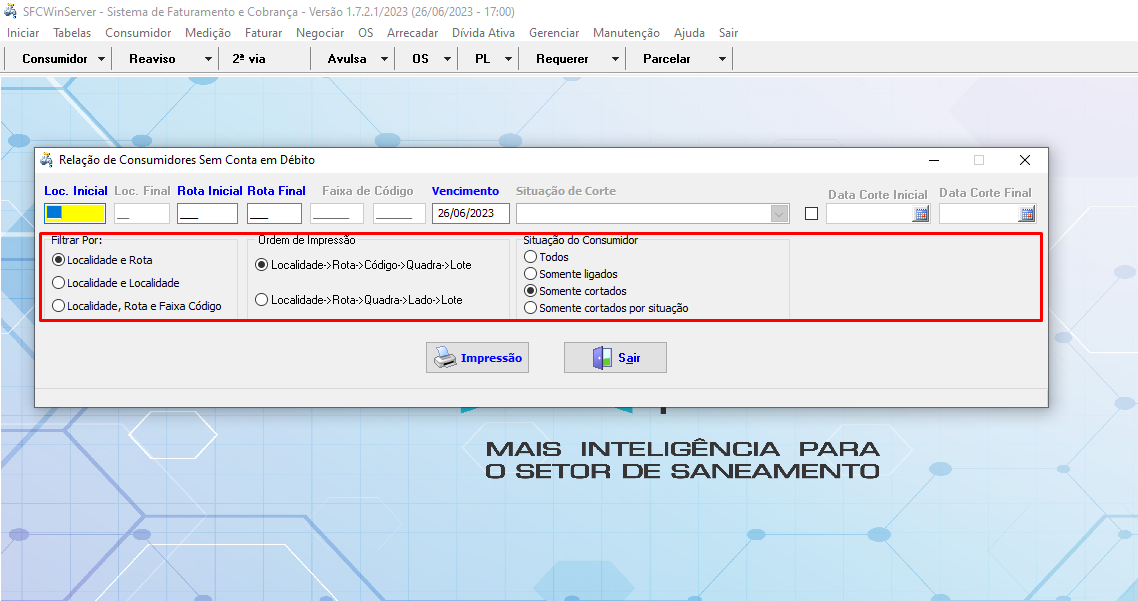1138x601 pixels.
Task: Select 'Todos' consumer situation radio
Action: pos(531,257)
